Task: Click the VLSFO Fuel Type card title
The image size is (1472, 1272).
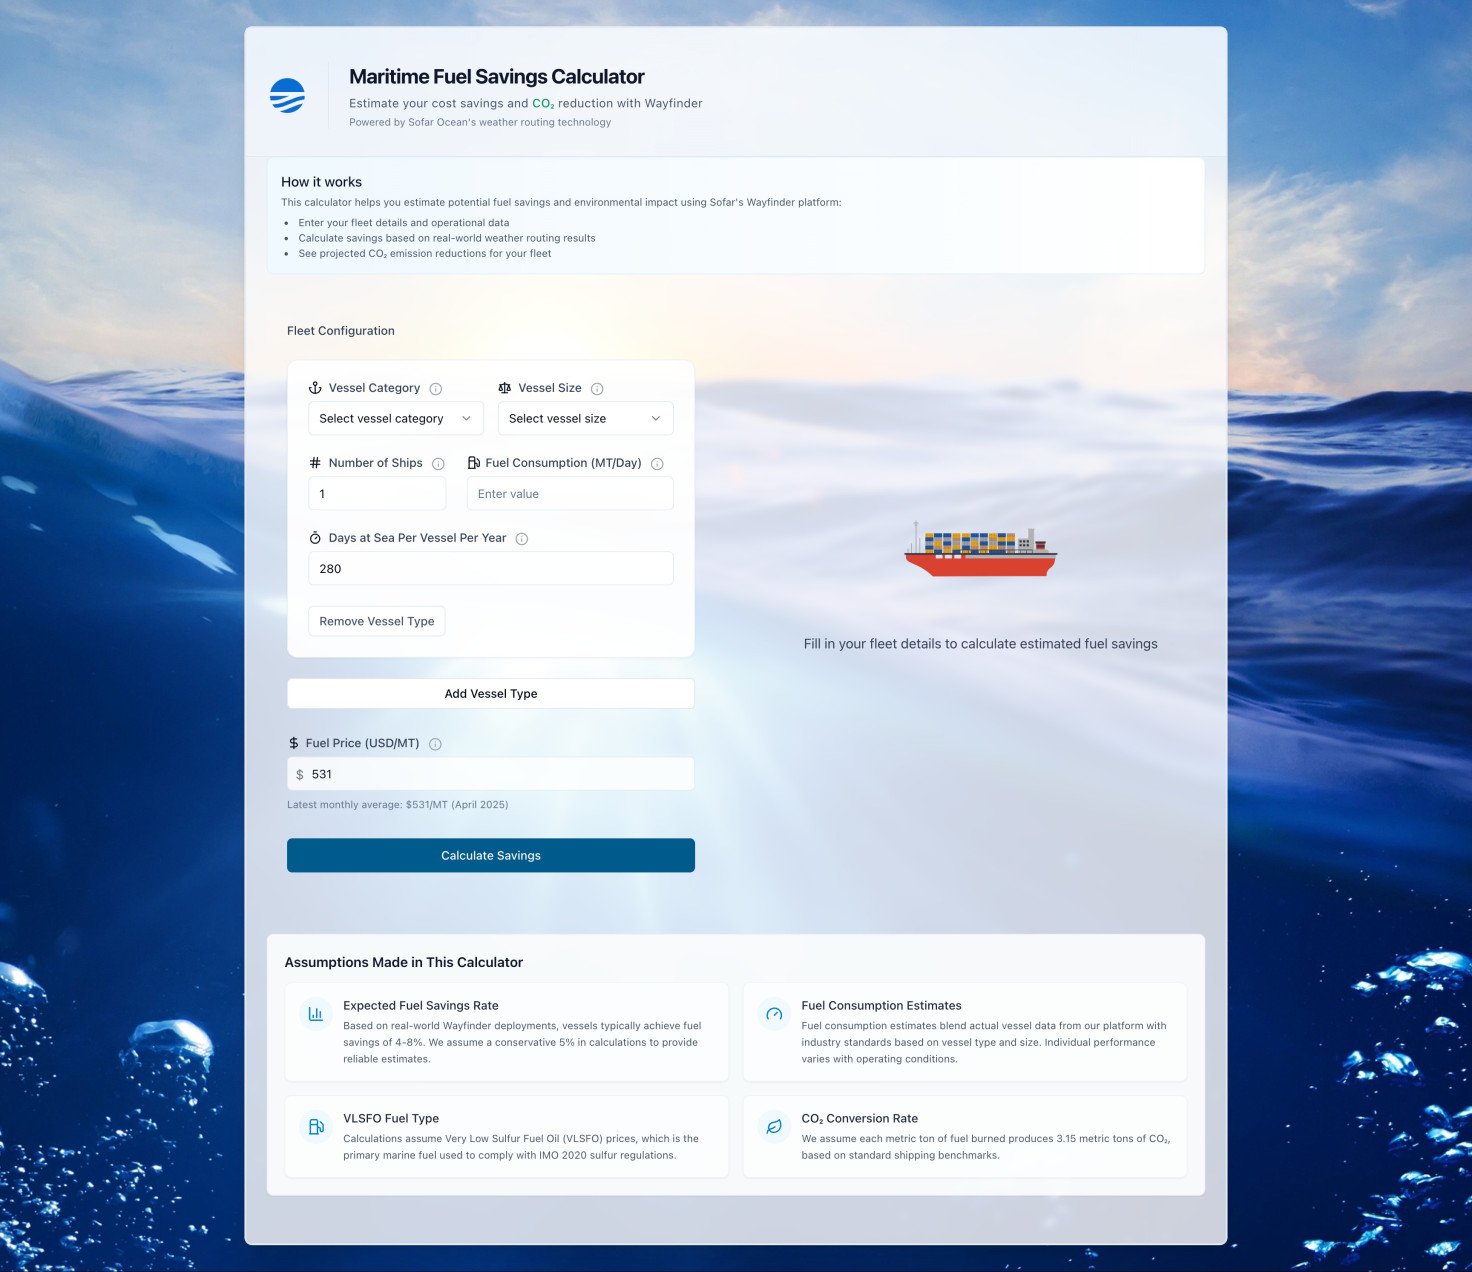Action: (391, 1119)
